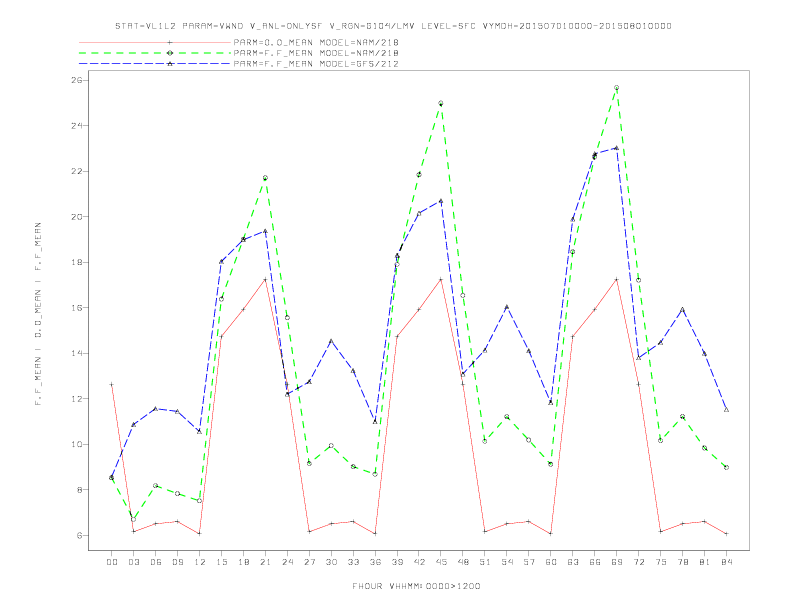This screenshot has width=792, height=612.
Task: Click green NAM circle marker at hour 03
Action: pyautogui.click(x=133, y=519)
